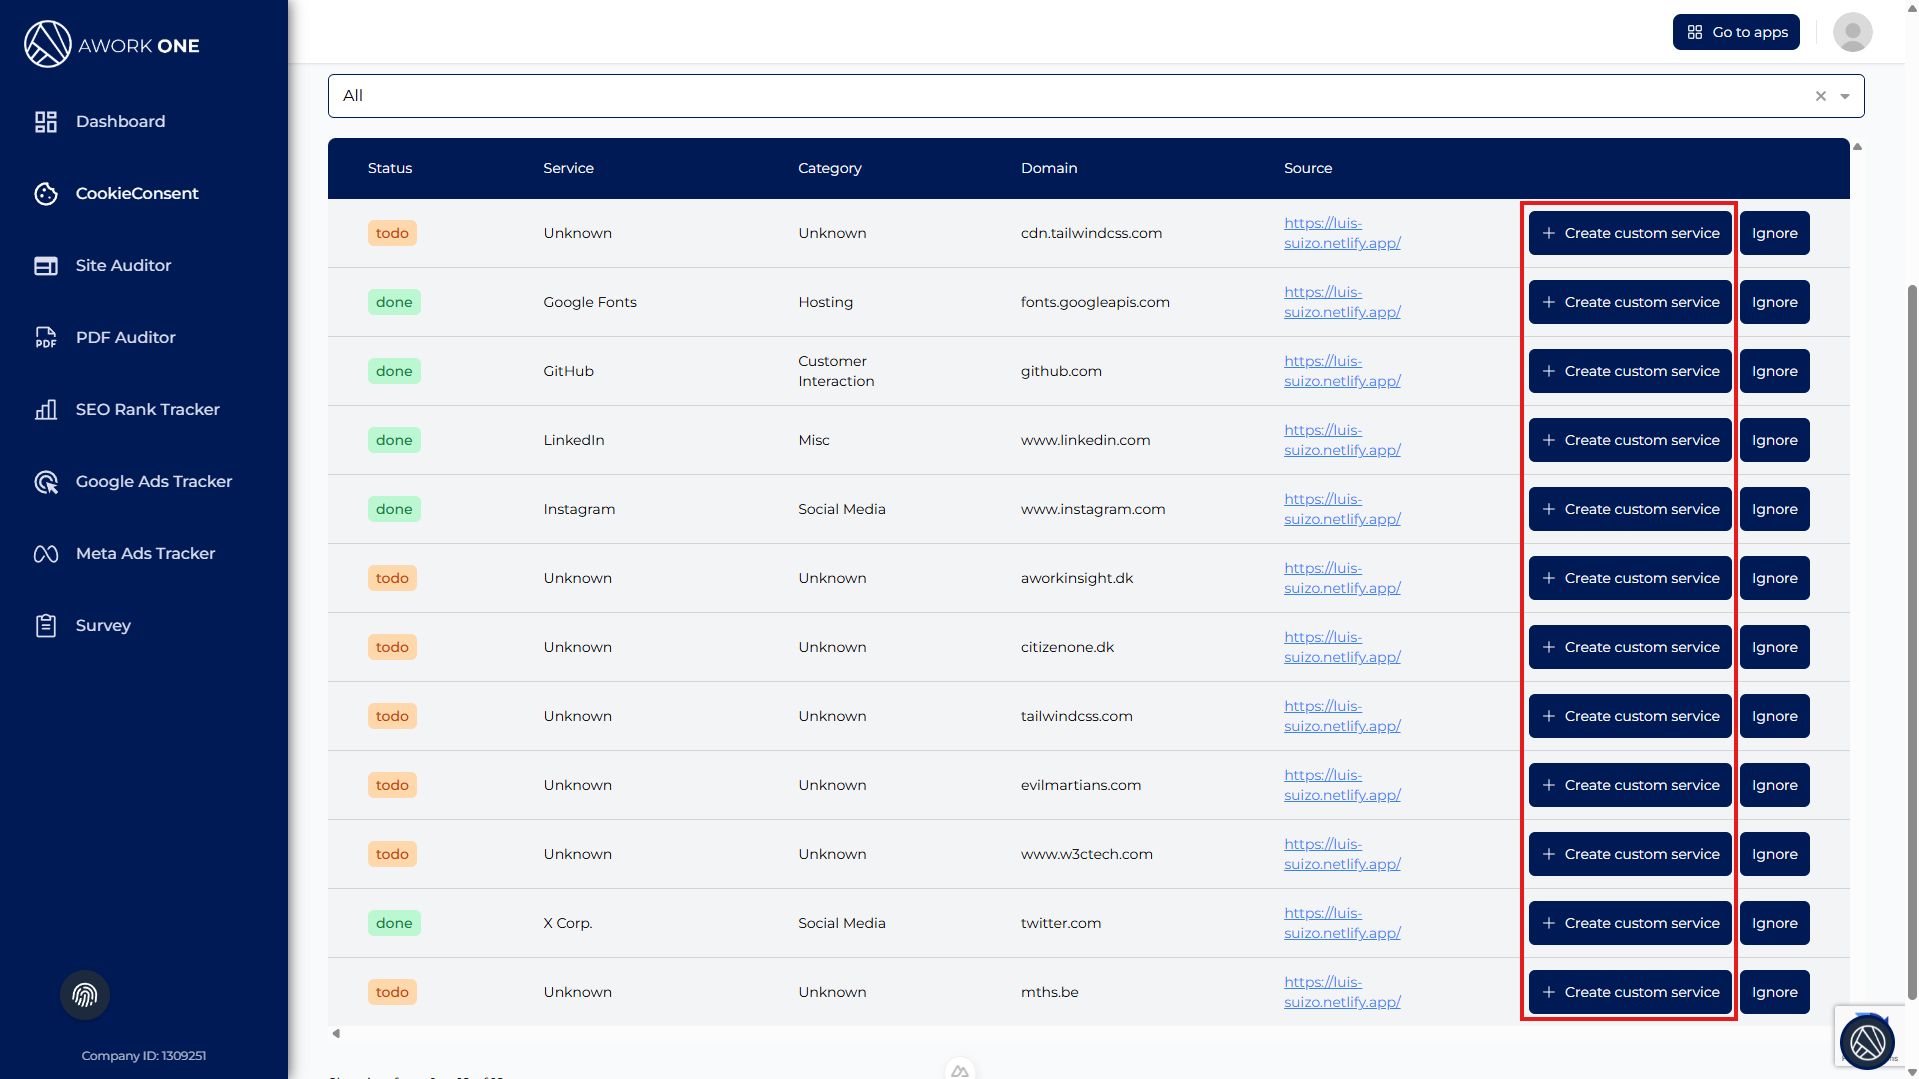
Task: Click the Site Auditor icon
Action: point(46,266)
